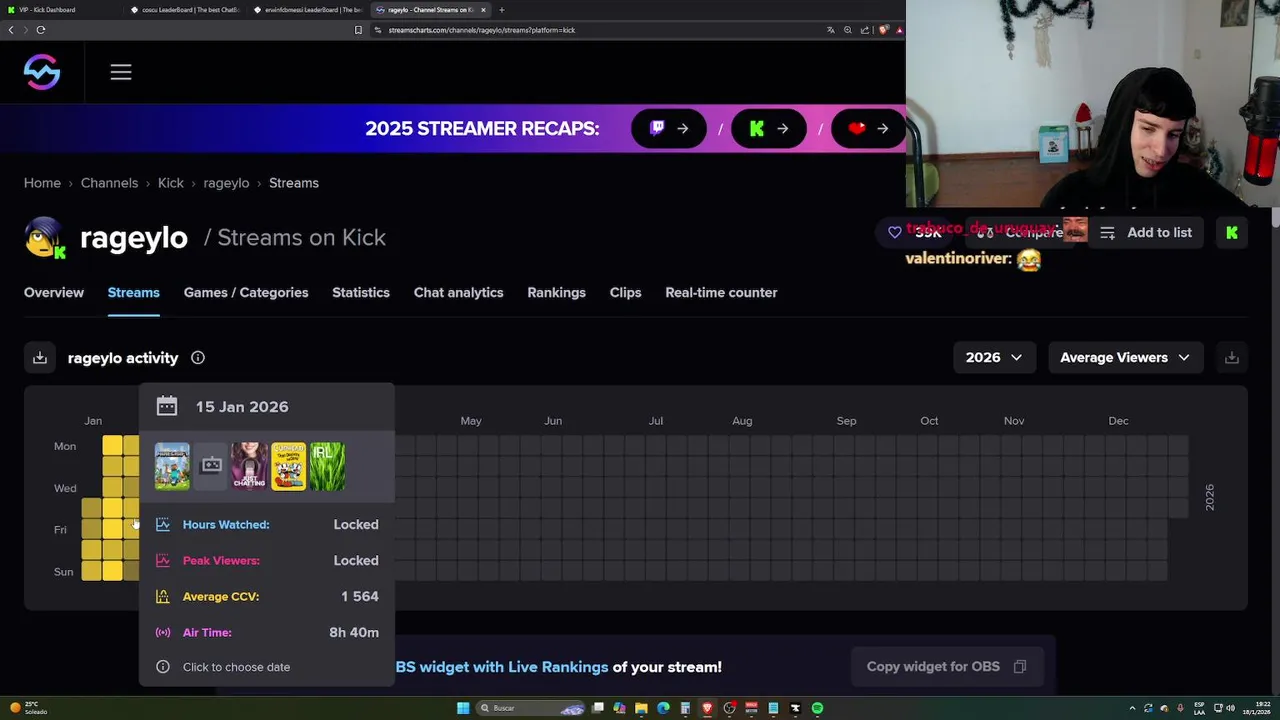Image resolution: width=1280 pixels, height=720 pixels.
Task: Click the Average CCV icon
Action: coord(163,596)
